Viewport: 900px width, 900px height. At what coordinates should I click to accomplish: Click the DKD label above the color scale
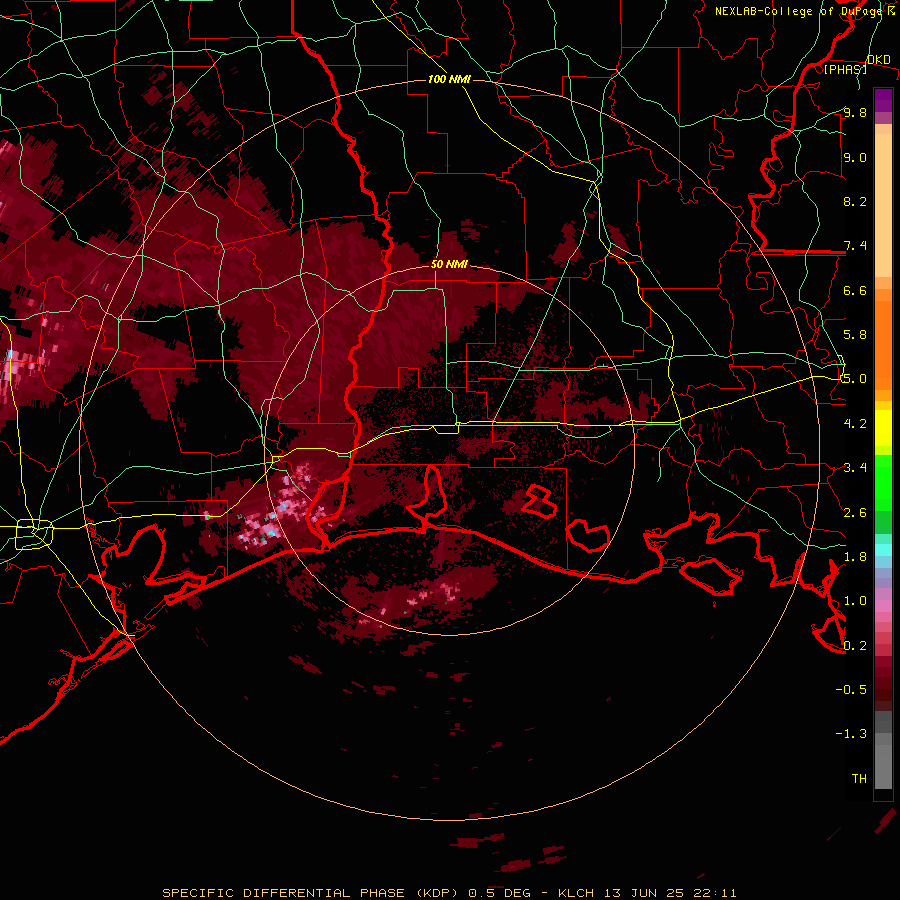(879, 60)
